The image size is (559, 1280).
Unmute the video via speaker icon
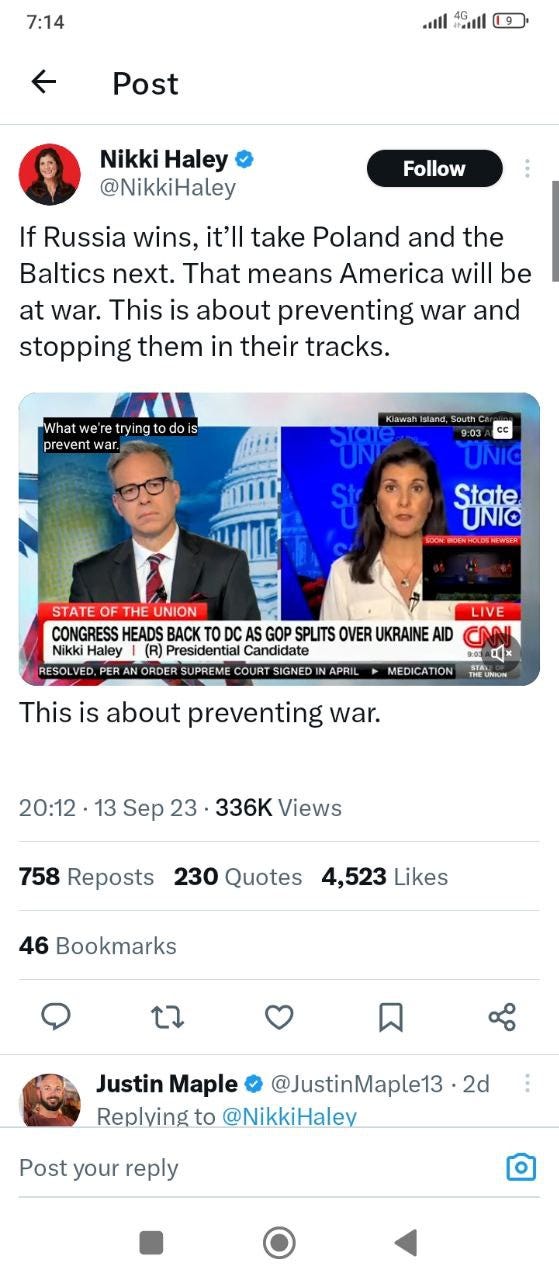click(x=502, y=653)
